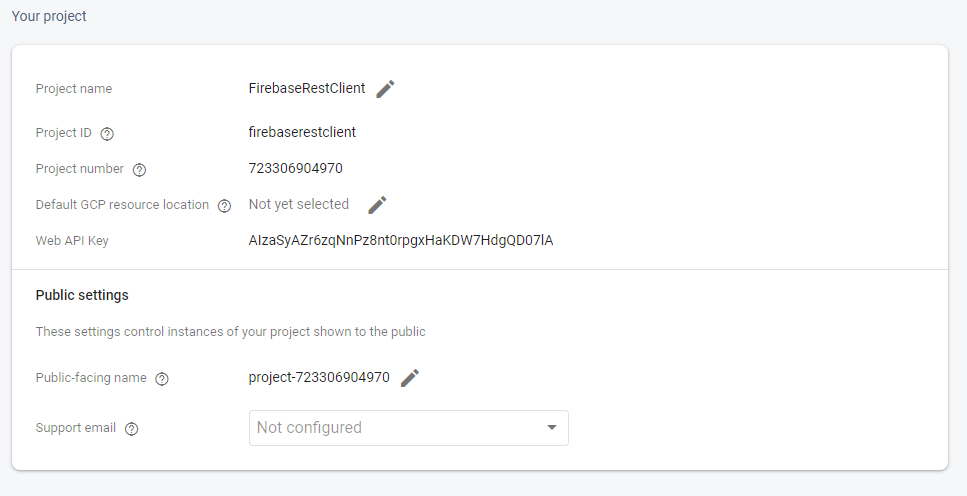Open help for Project number
This screenshot has height=496, width=967.
(139, 170)
